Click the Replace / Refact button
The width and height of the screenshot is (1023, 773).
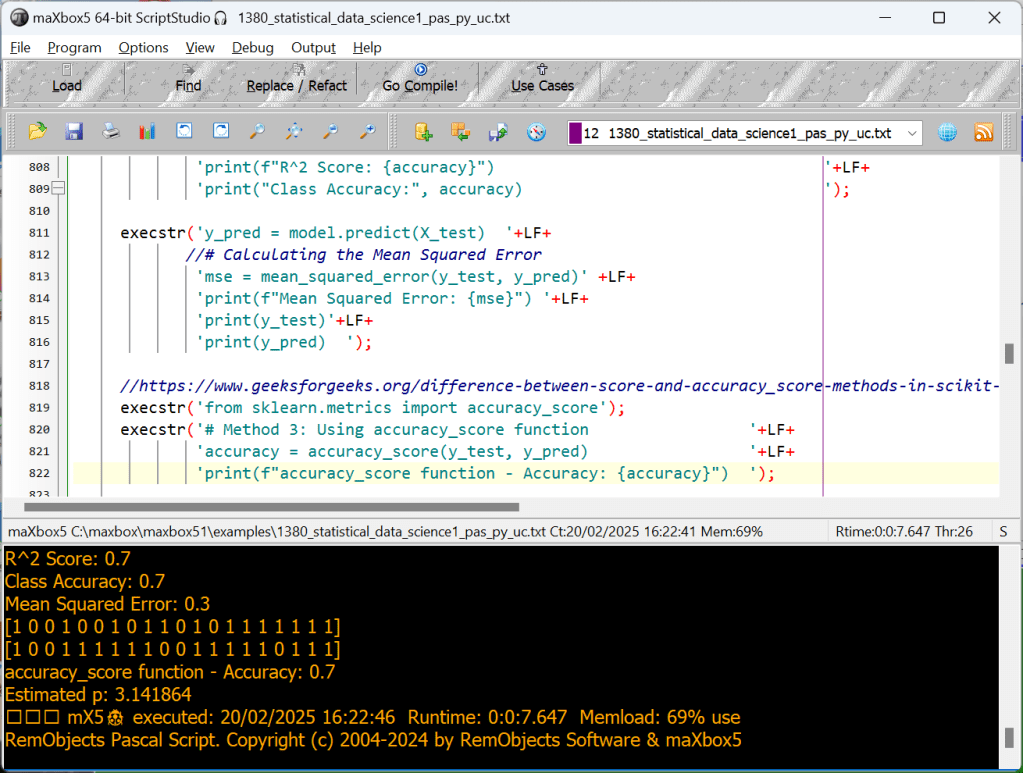coord(297,78)
